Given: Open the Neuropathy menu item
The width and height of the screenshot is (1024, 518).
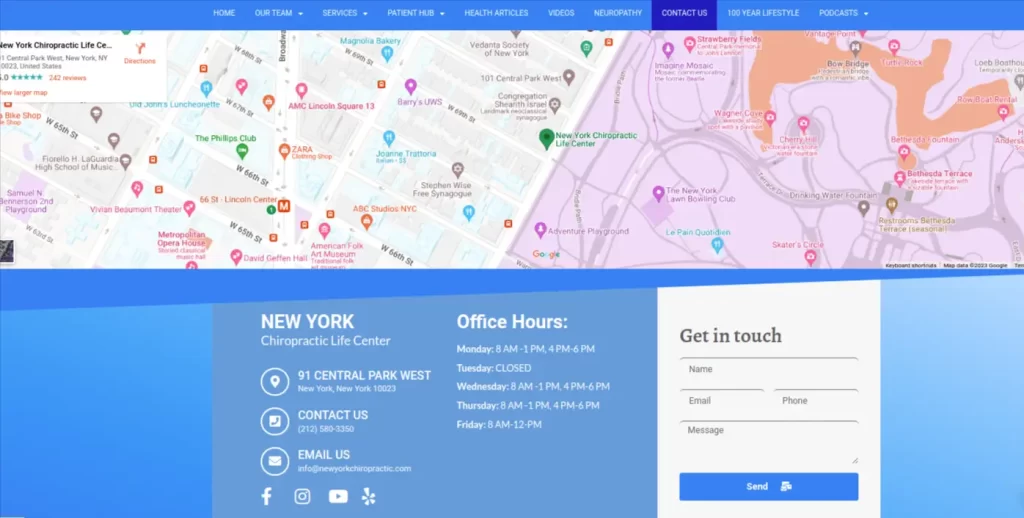Looking at the screenshot, I should point(618,13).
